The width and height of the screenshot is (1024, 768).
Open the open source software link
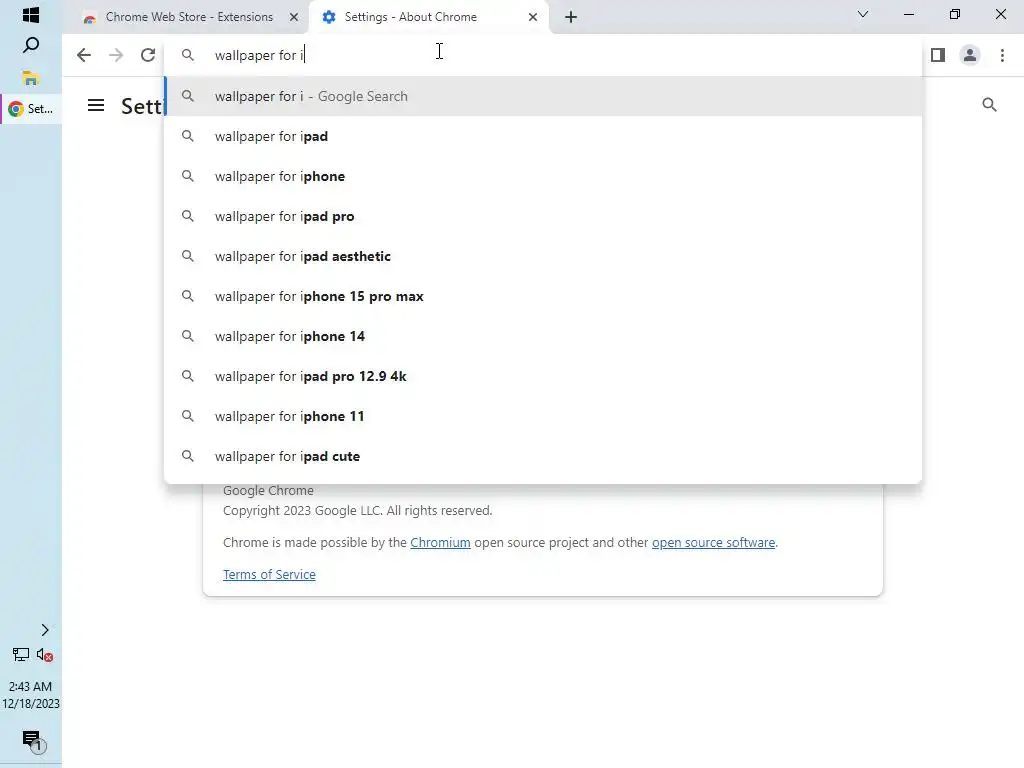pyautogui.click(x=713, y=543)
